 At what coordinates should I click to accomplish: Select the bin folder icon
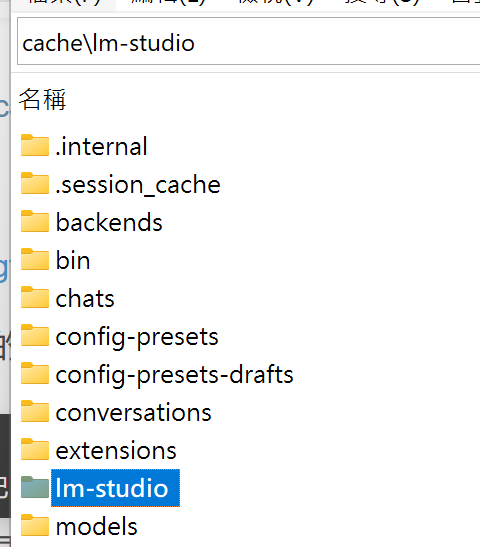[35, 259]
